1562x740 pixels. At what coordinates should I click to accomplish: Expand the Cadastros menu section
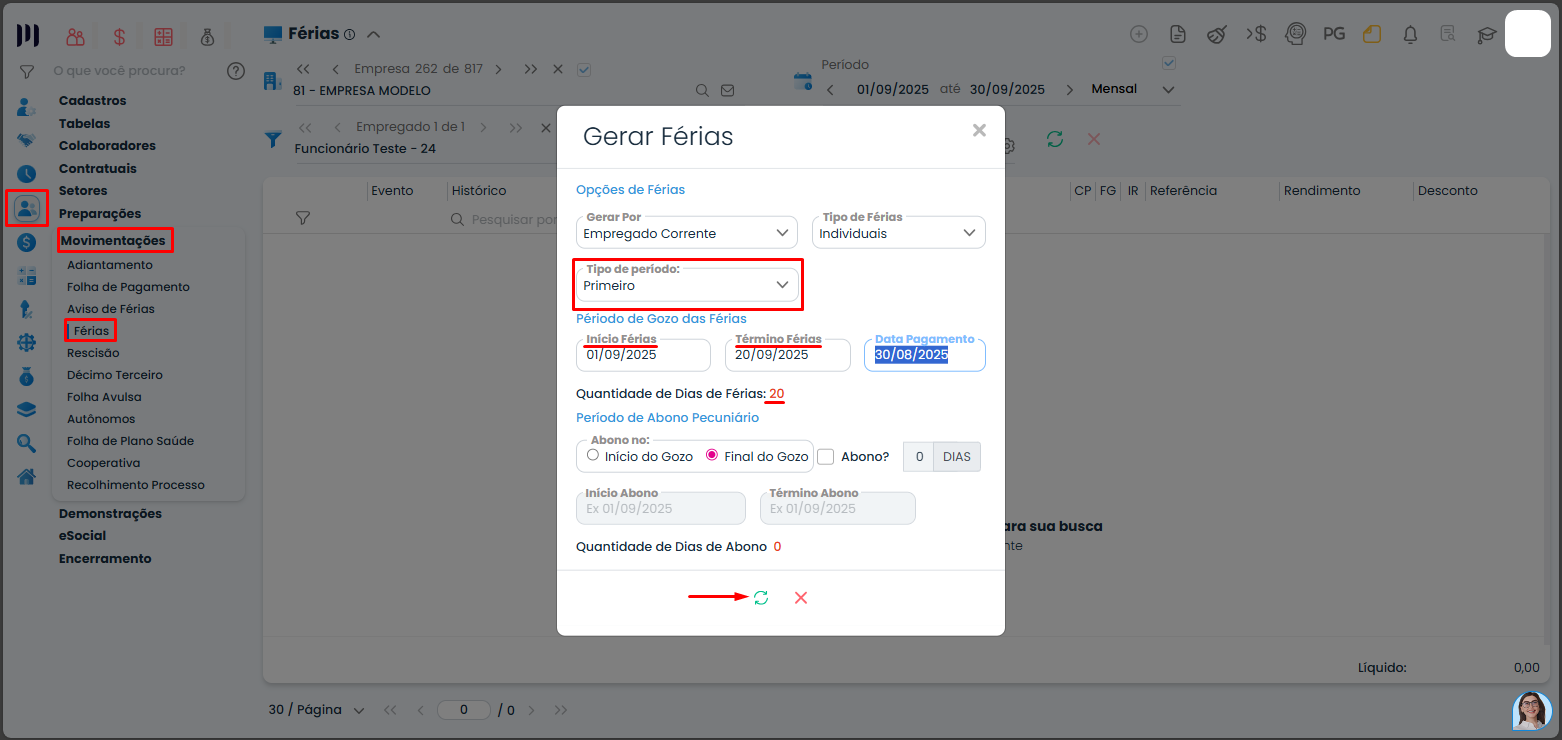93,100
